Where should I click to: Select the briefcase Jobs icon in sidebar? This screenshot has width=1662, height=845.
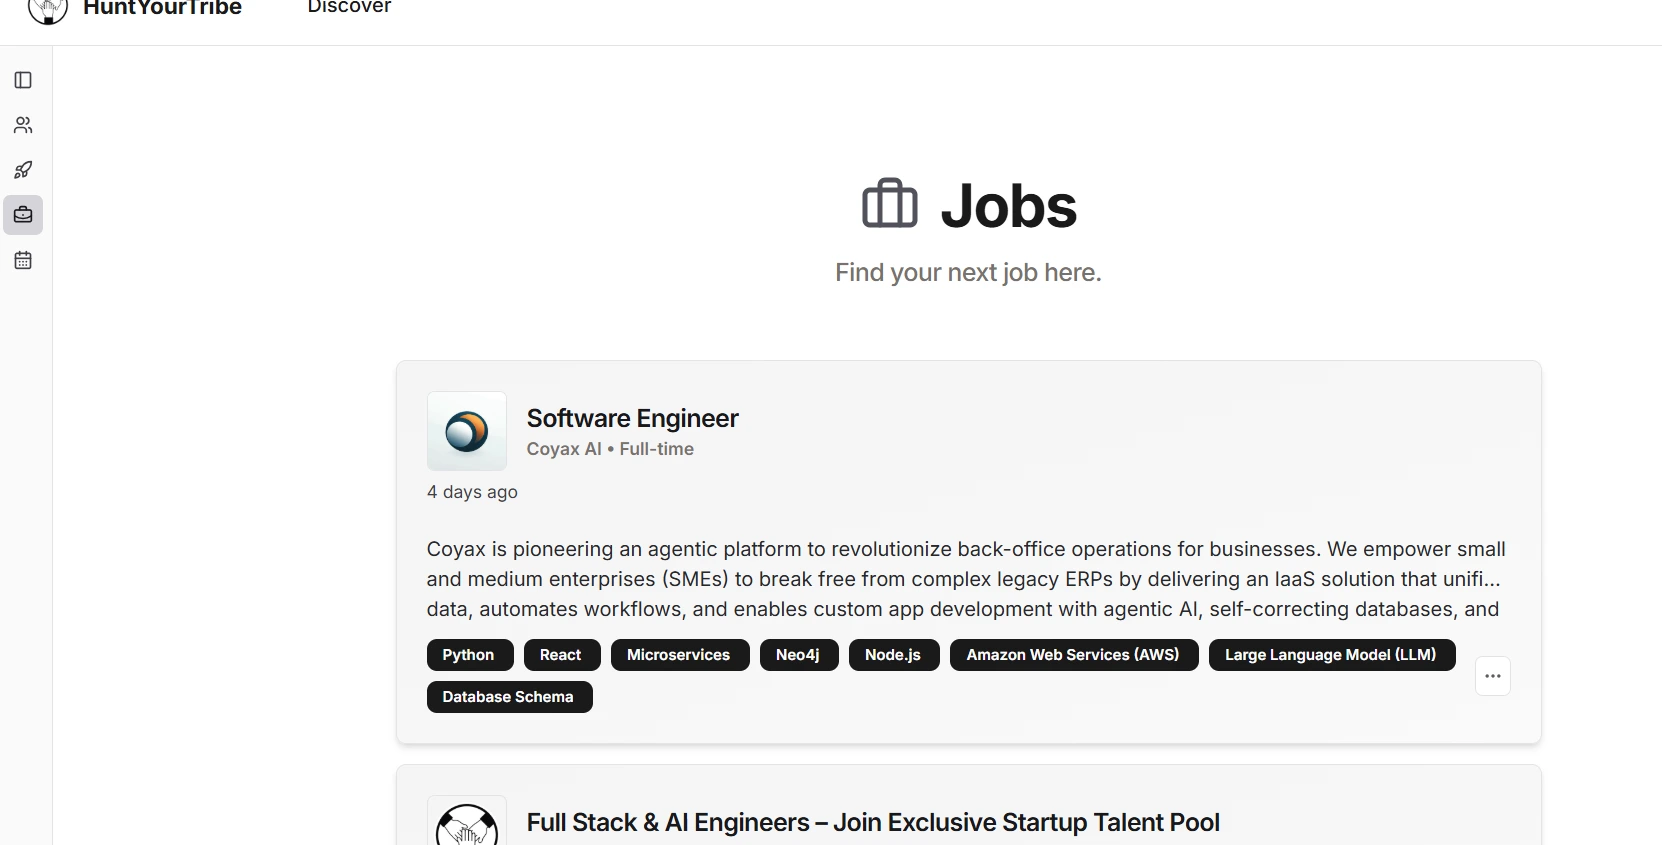point(23,215)
